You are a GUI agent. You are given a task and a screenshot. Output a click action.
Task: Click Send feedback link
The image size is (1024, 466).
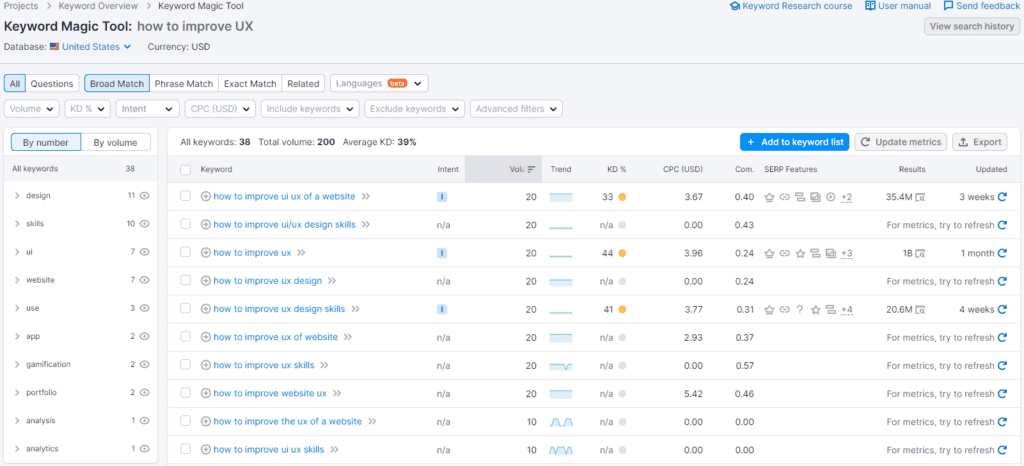point(982,6)
